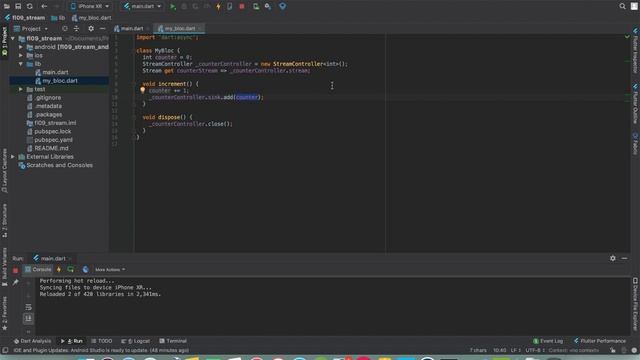Screen dimensions: 640x360
Task: Open the Terminal tool window
Action: (x=173, y=341)
